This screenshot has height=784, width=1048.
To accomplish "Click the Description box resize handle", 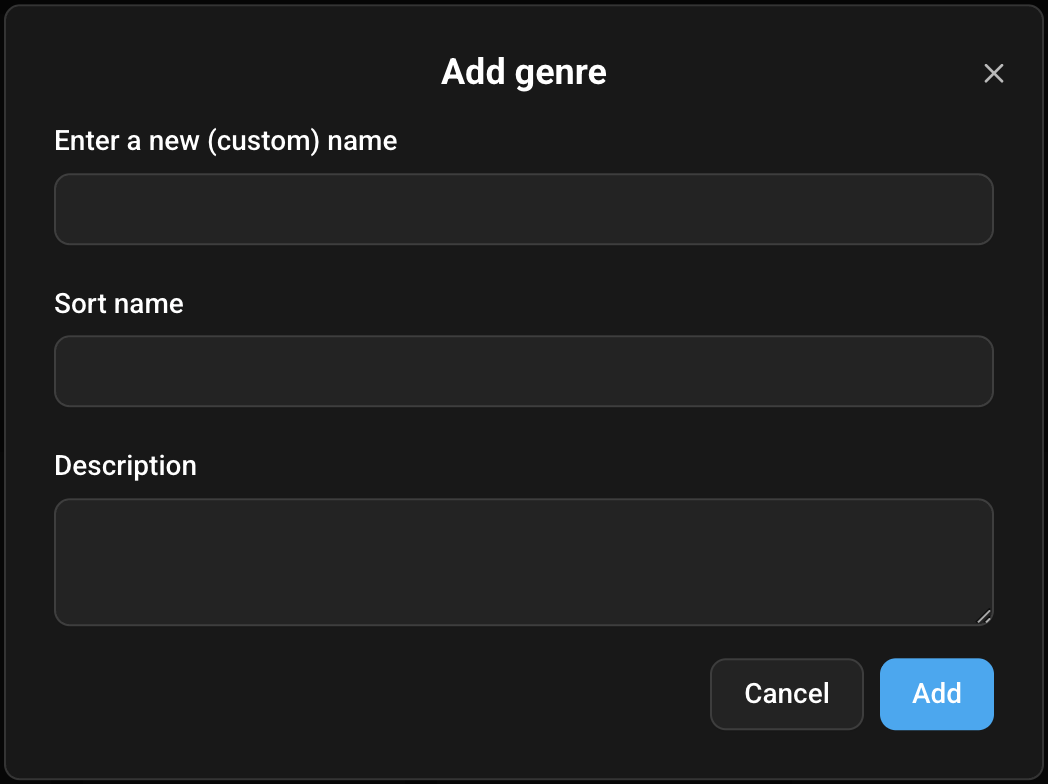I will point(984,617).
